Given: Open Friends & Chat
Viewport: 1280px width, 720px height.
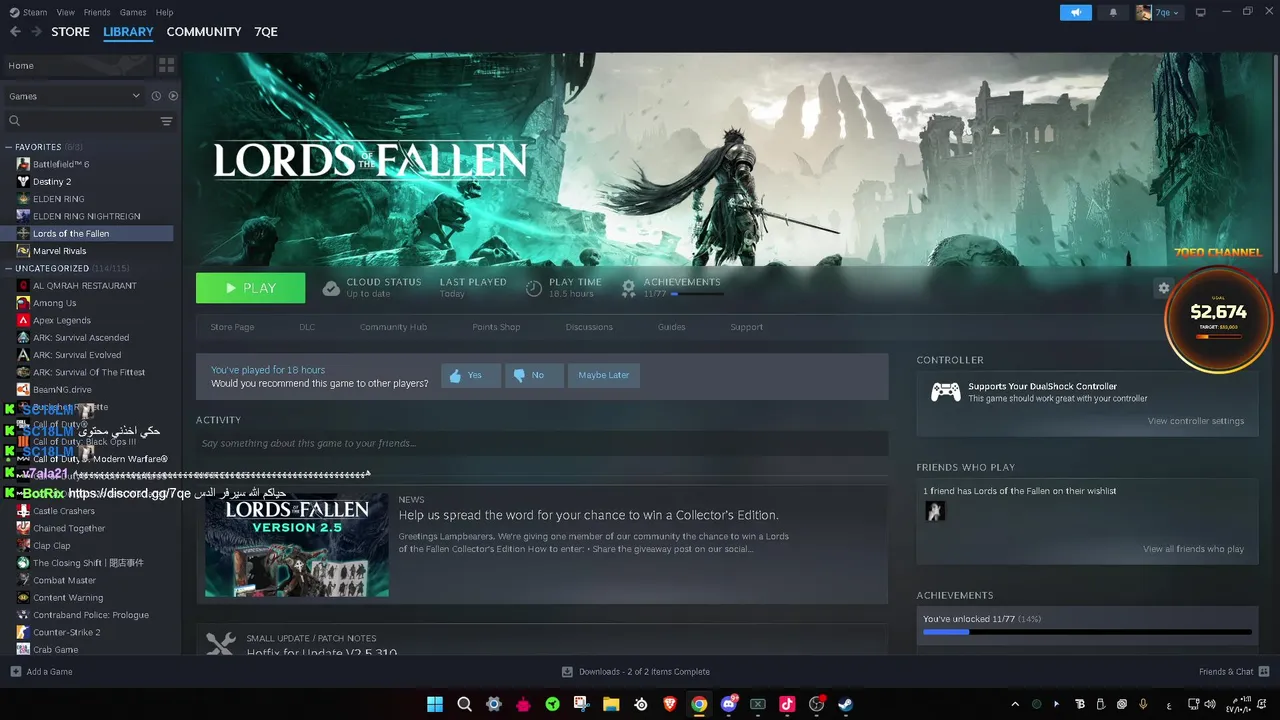Looking at the screenshot, I should click(1234, 672).
